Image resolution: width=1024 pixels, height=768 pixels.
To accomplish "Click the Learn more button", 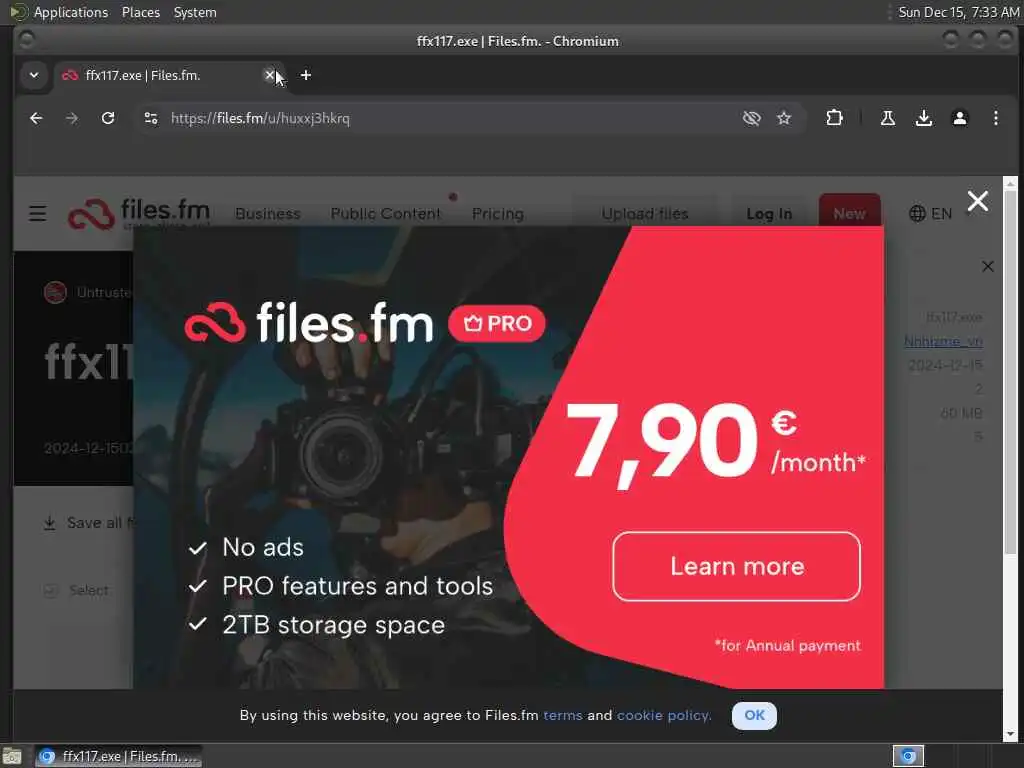I will point(737,566).
